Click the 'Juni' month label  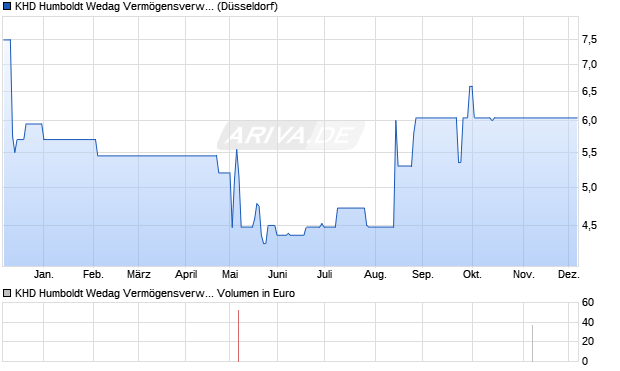(x=278, y=274)
